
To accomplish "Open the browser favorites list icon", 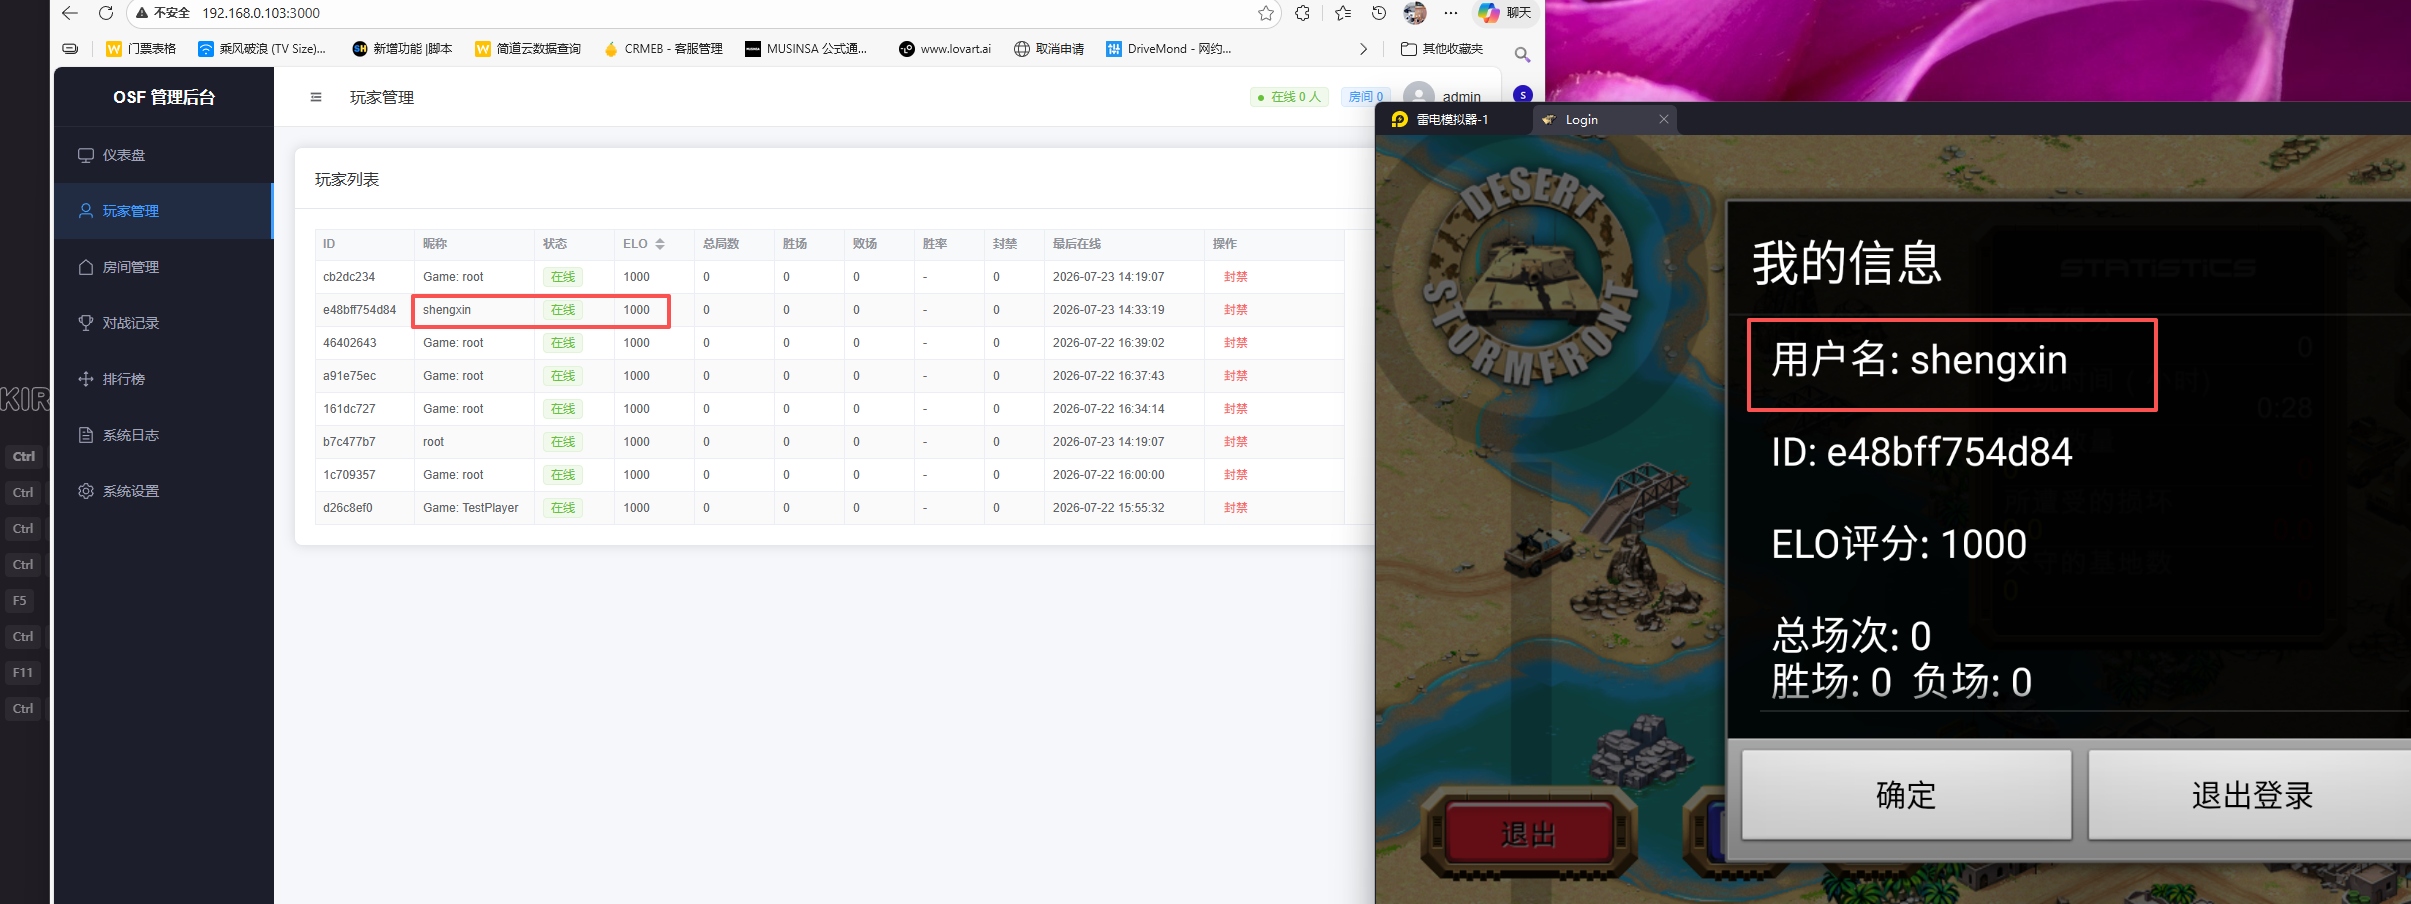I will [1343, 13].
